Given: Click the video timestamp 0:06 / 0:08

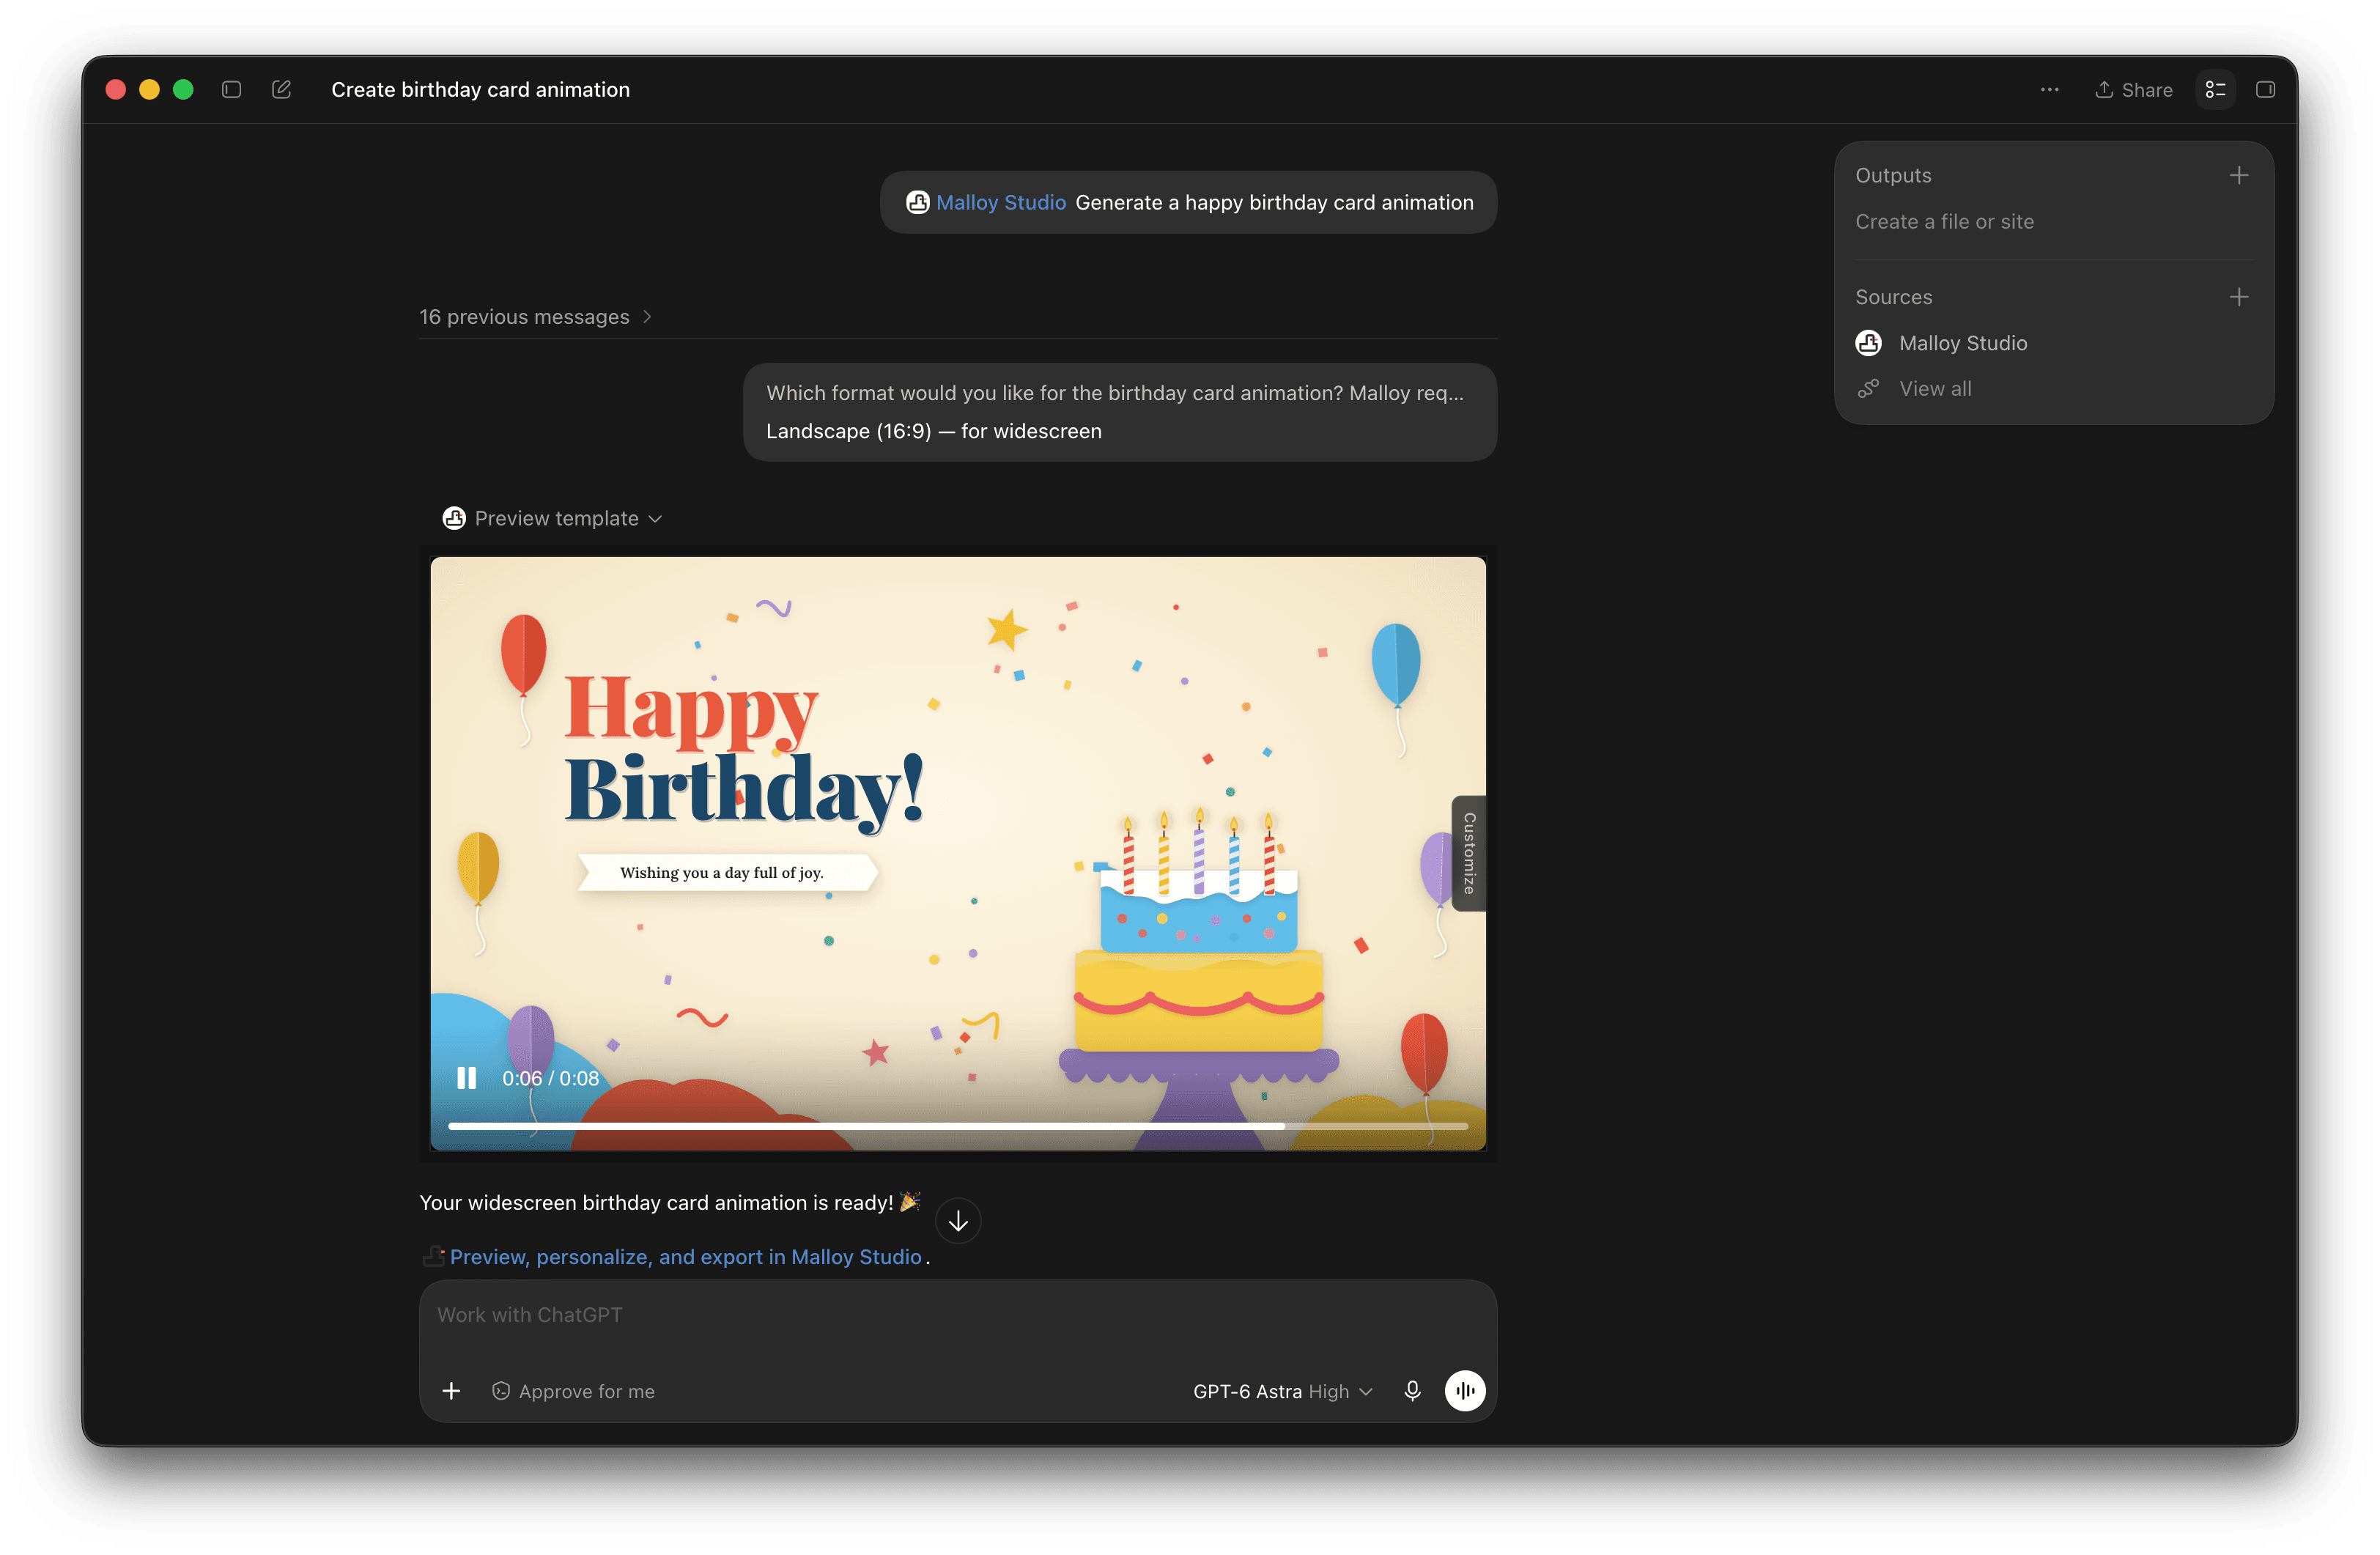Looking at the screenshot, I should (550, 1078).
